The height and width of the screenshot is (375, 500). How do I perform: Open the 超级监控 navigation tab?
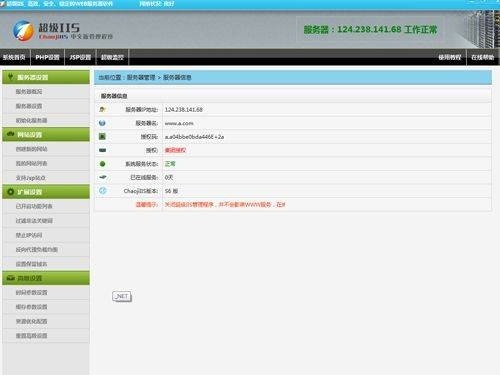pos(112,57)
